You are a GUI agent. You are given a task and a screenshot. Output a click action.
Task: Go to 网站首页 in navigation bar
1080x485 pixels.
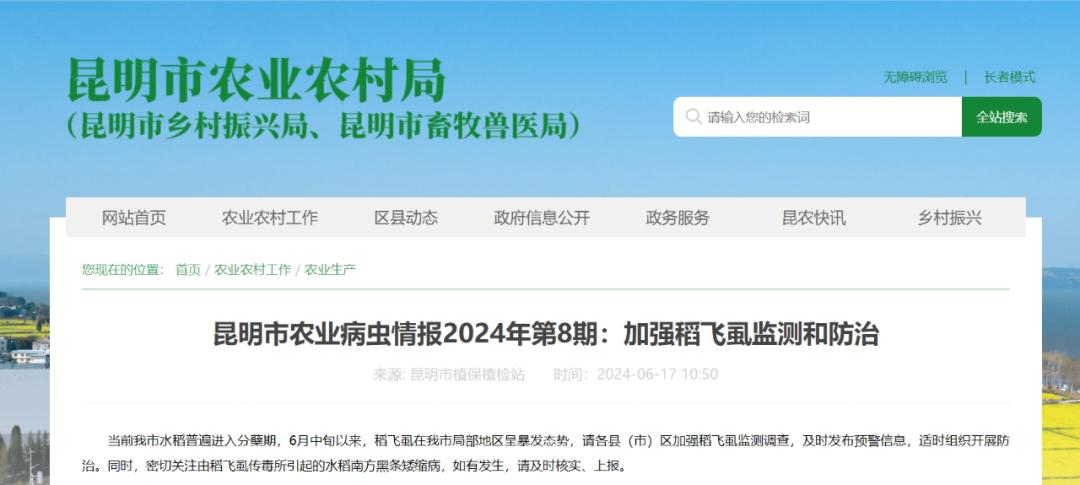pyautogui.click(x=134, y=218)
